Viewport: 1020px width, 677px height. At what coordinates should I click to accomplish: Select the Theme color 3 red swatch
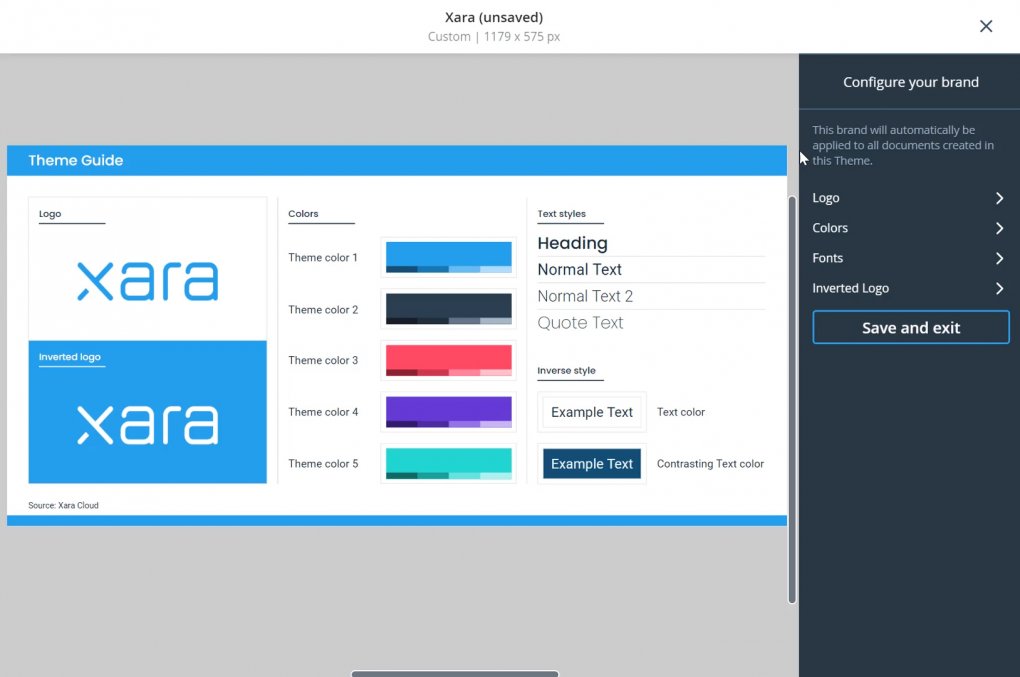[x=448, y=360]
